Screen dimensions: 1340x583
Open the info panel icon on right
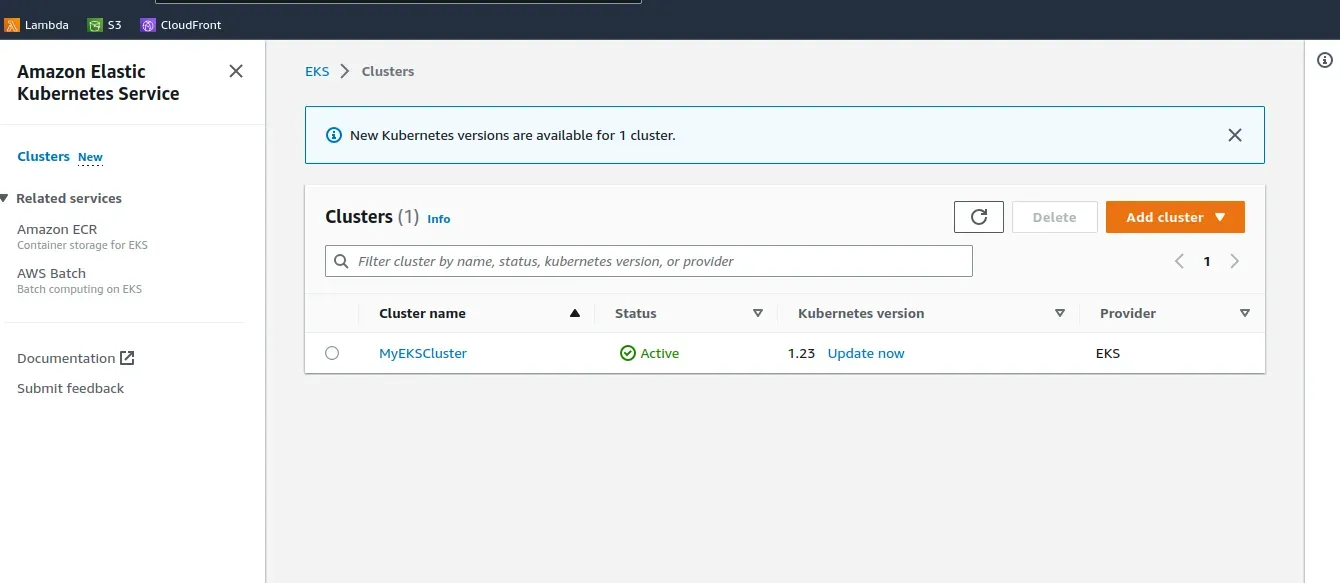[x=1325, y=60]
